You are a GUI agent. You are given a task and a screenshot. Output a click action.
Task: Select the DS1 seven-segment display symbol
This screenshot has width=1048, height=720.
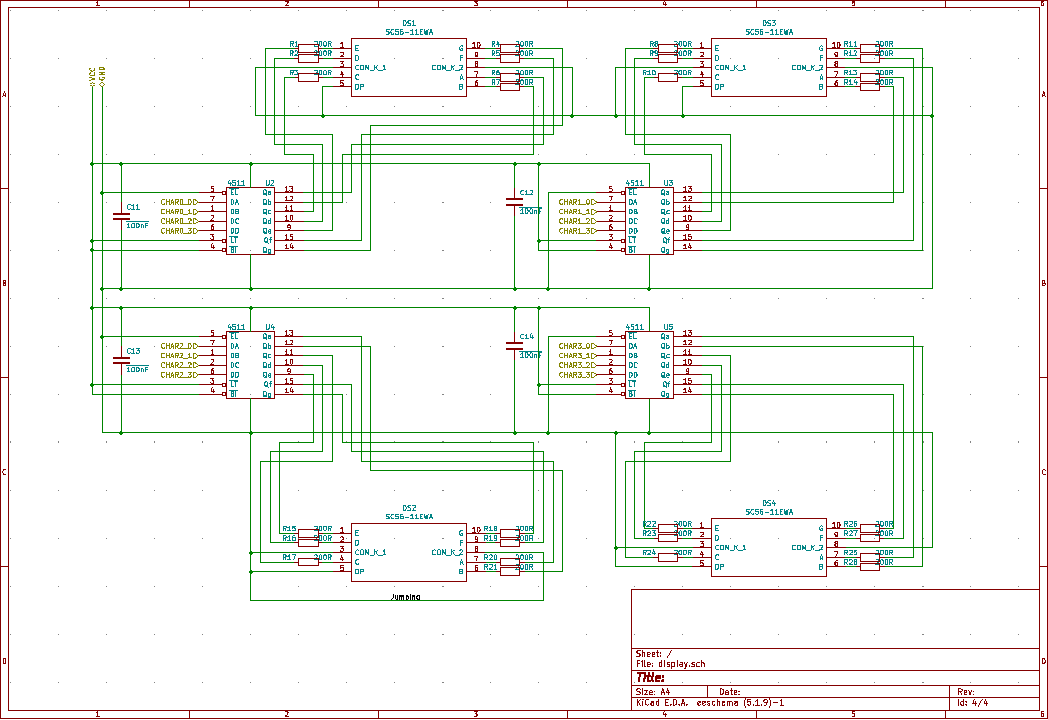408,67
